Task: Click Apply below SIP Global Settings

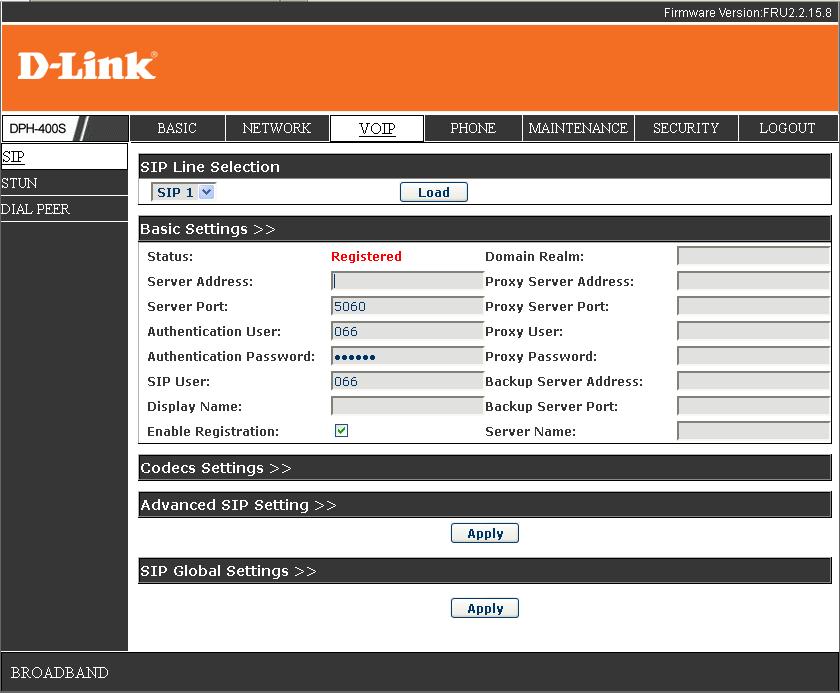Action: click(485, 608)
